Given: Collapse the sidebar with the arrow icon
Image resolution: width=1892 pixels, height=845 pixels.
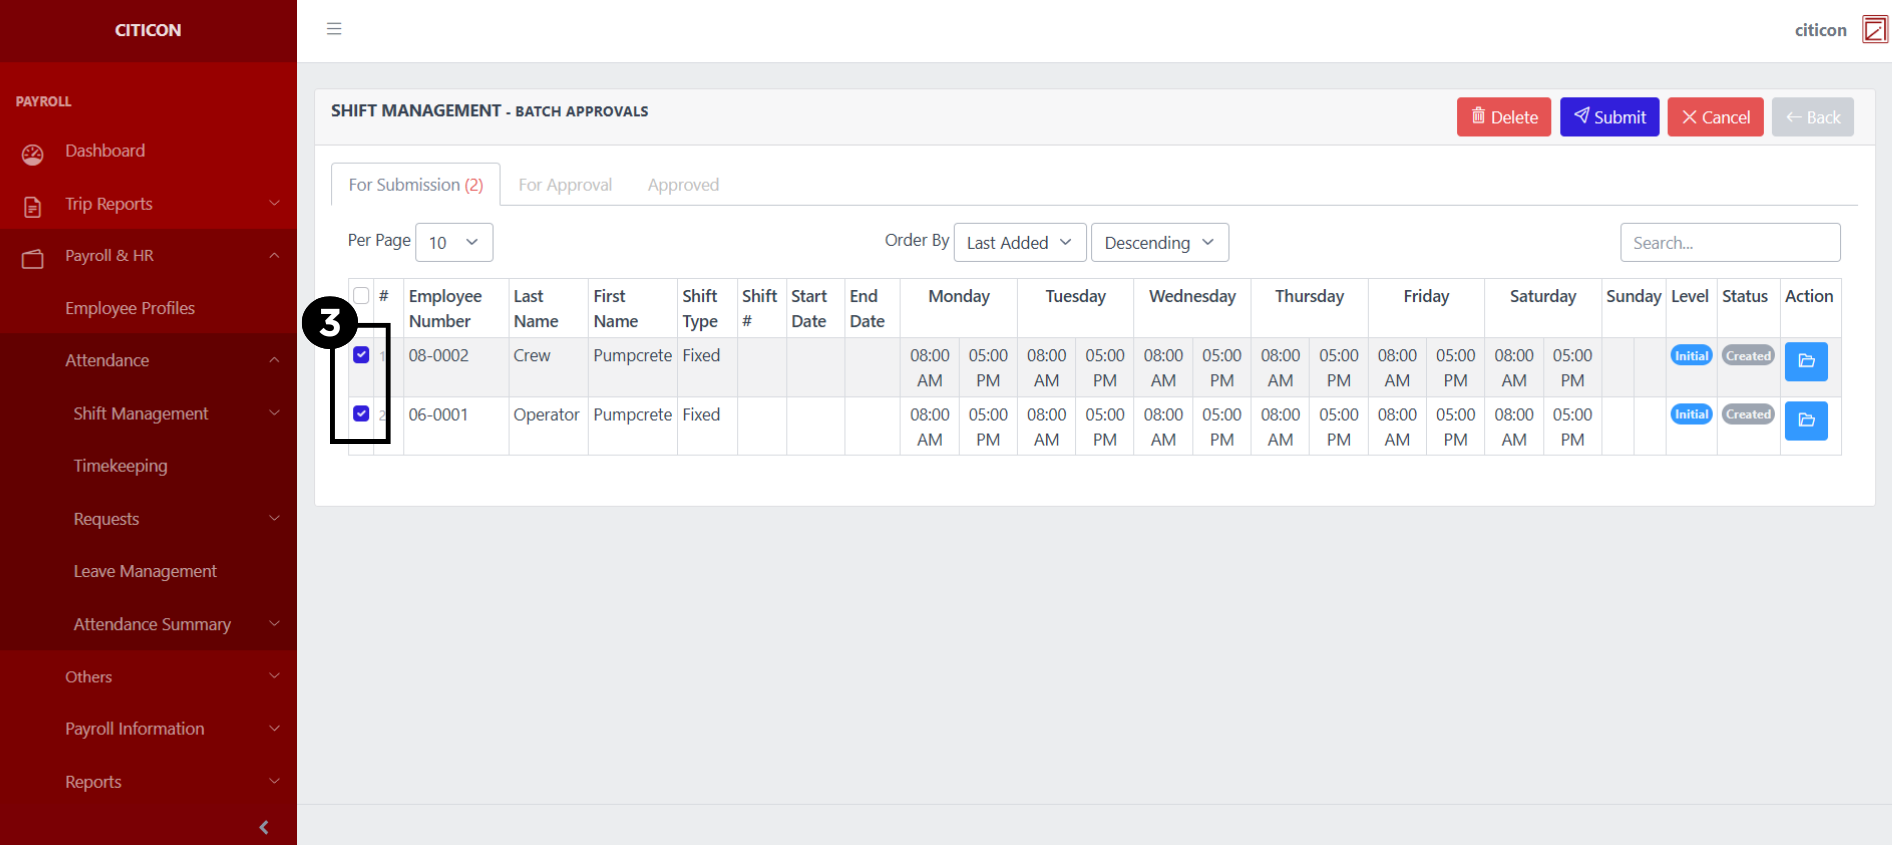Looking at the screenshot, I should (x=264, y=827).
